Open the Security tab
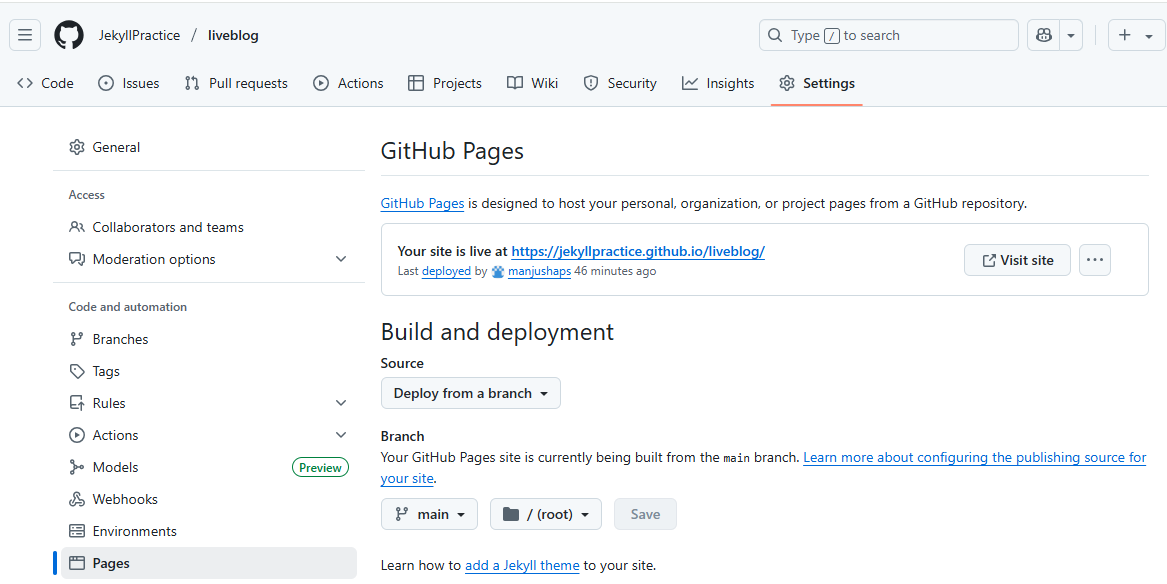1167x584 pixels. pos(620,83)
